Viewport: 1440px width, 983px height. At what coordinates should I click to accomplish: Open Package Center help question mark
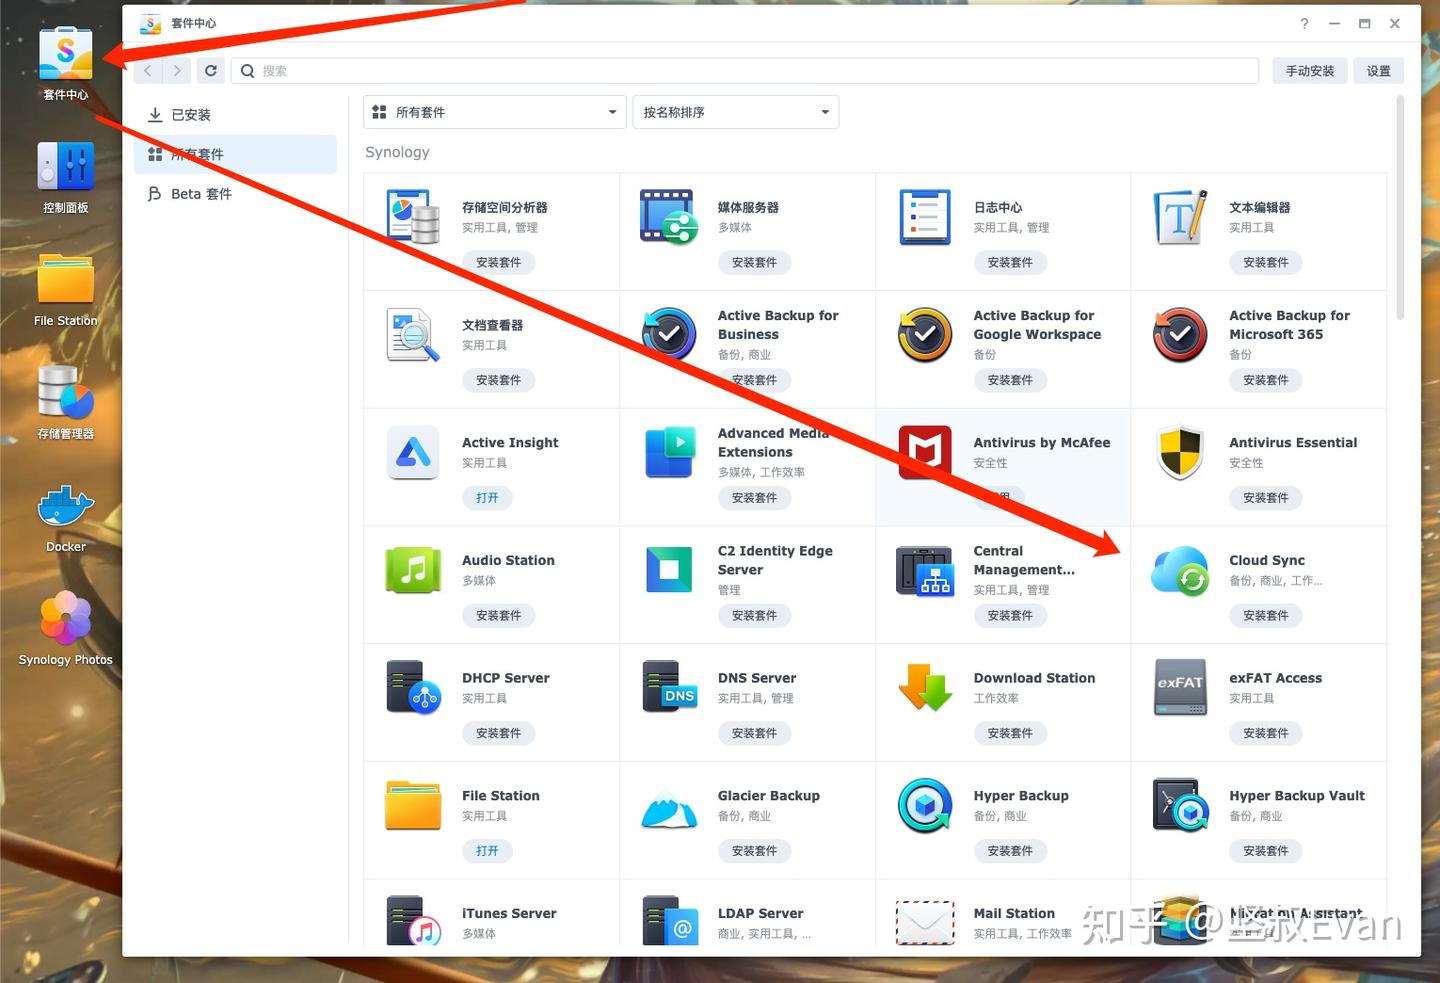pyautogui.click(x=1304, y=23)
